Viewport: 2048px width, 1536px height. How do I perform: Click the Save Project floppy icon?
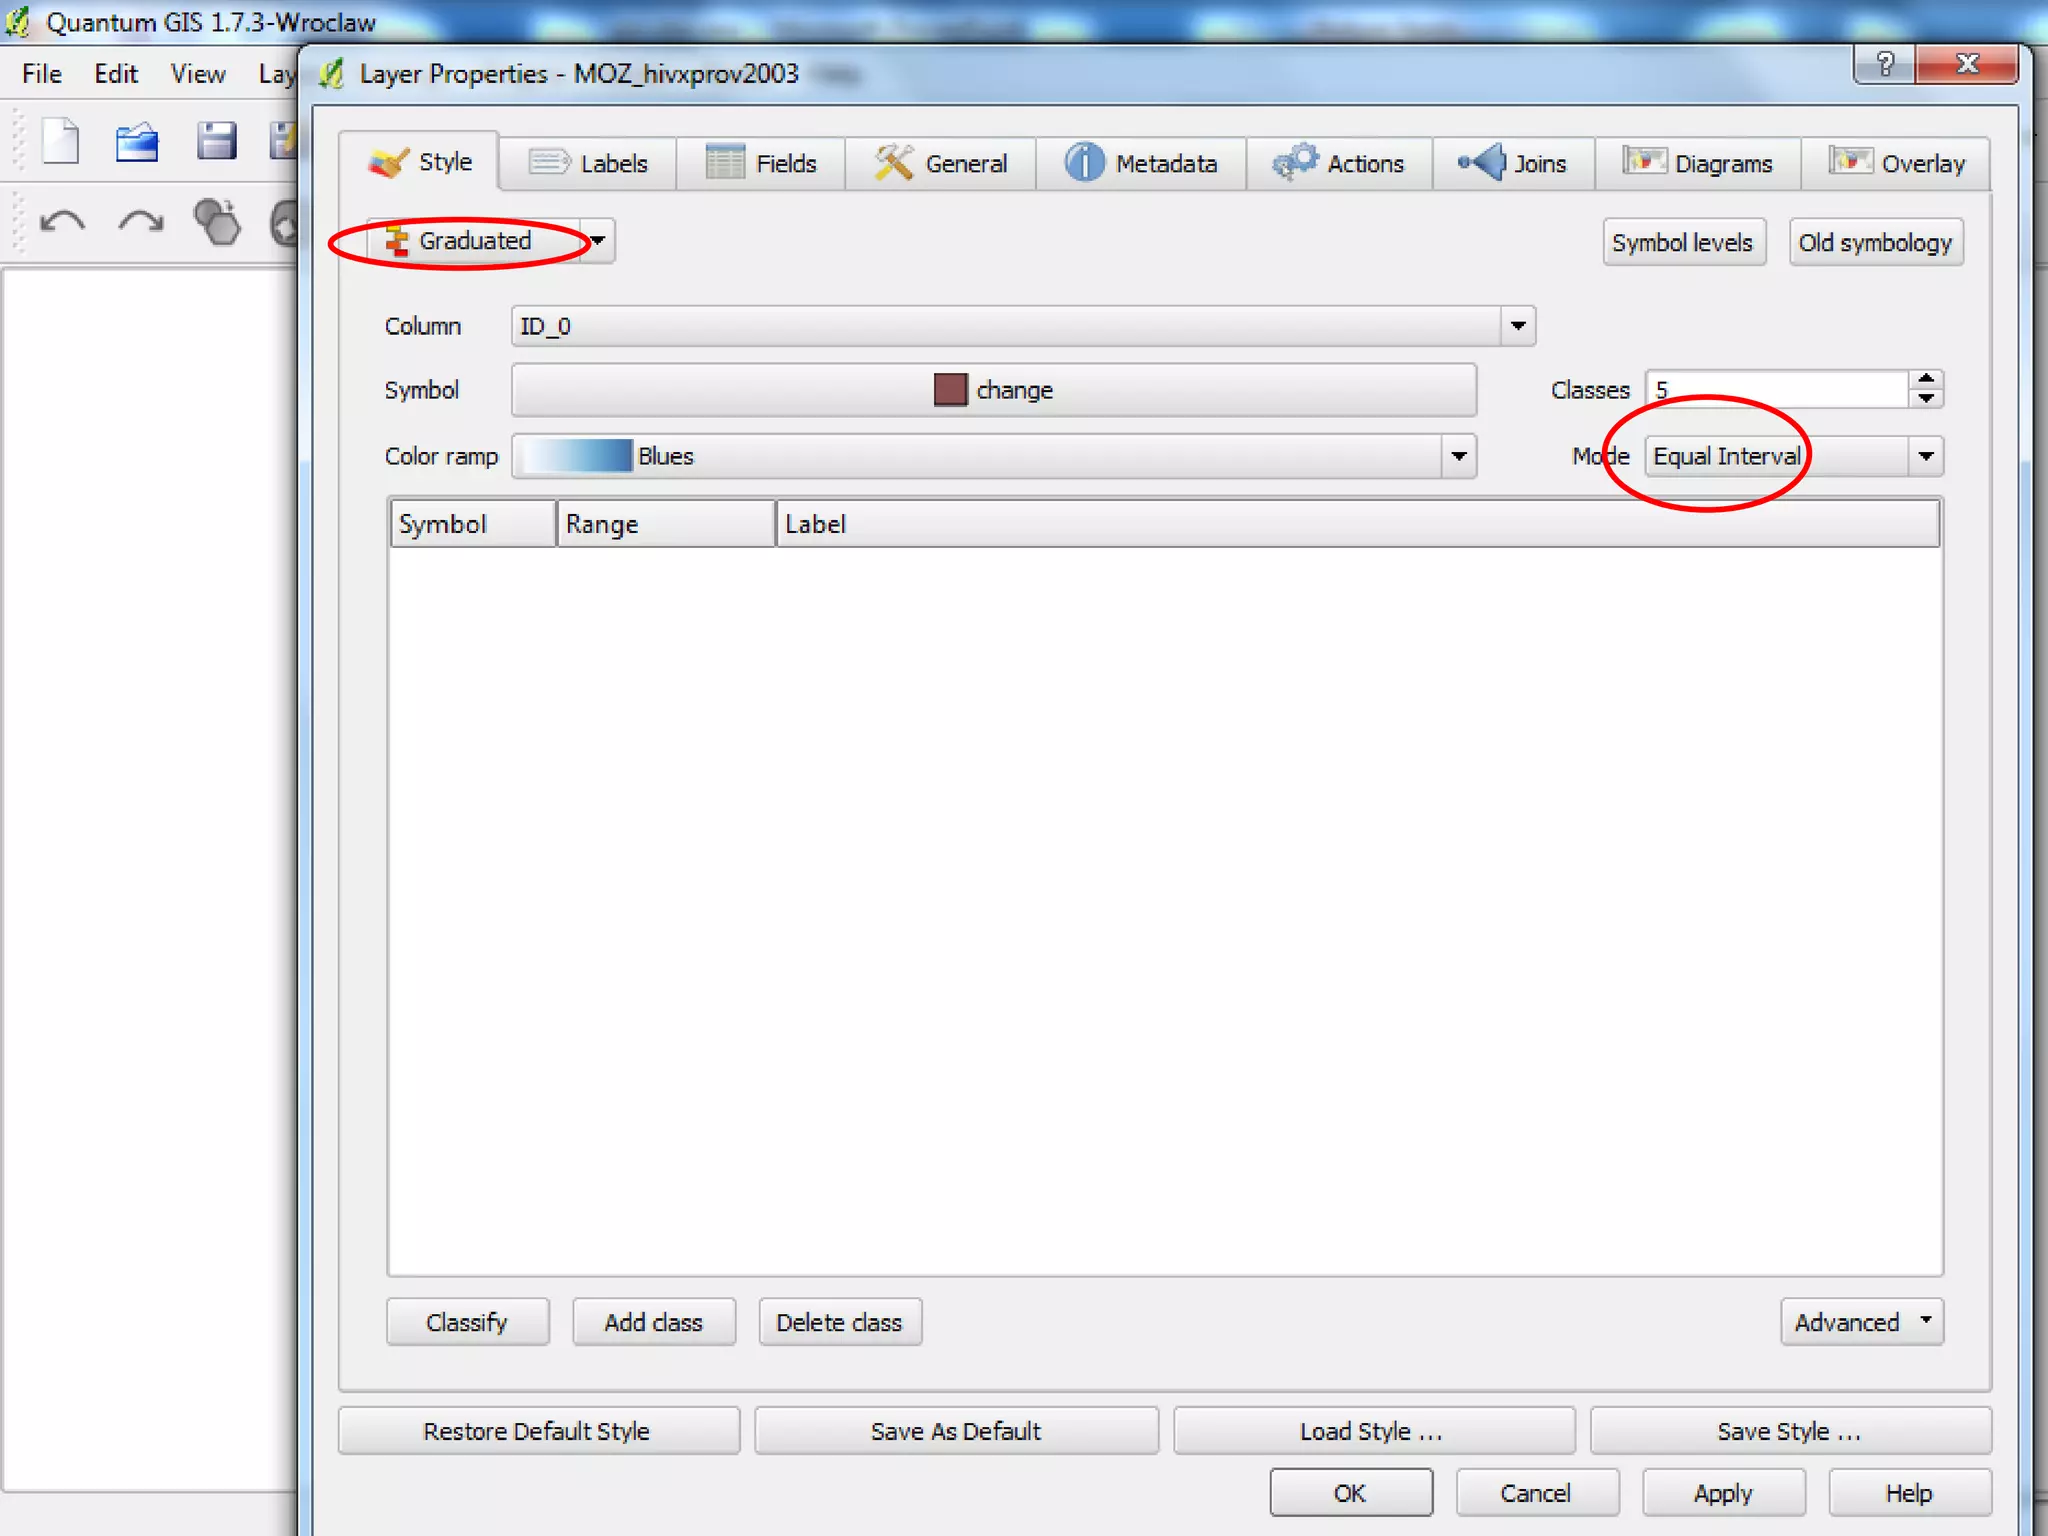coord(216,142)
